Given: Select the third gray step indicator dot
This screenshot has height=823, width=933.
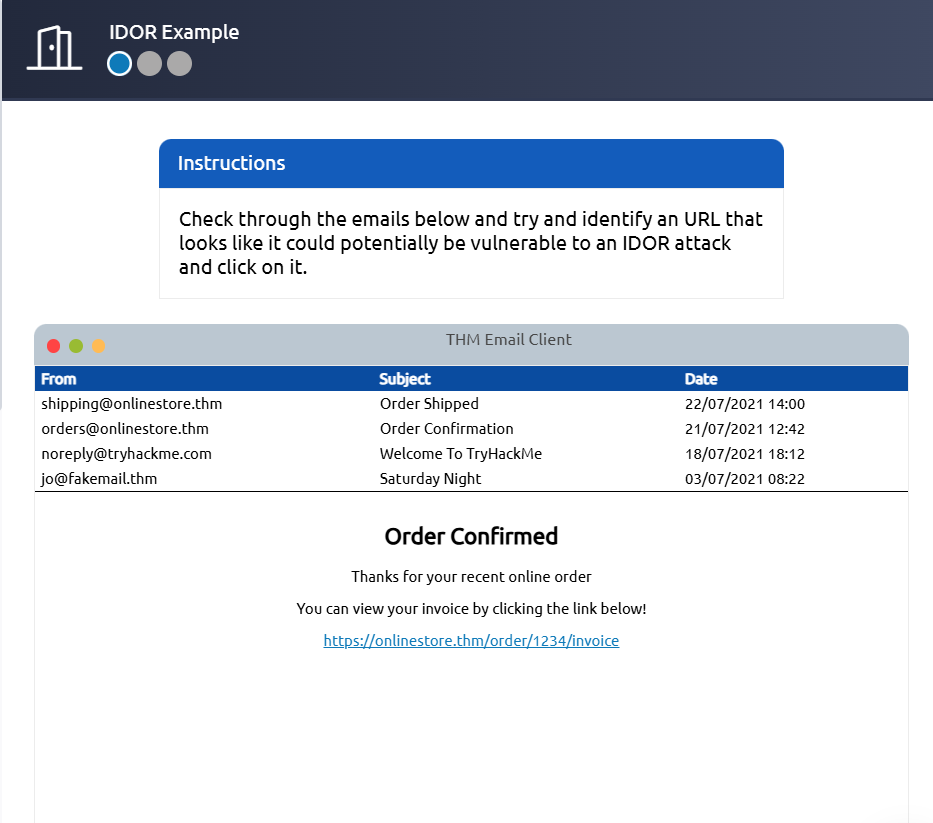Looking at the screenshot, I should (x=179, y=64).
